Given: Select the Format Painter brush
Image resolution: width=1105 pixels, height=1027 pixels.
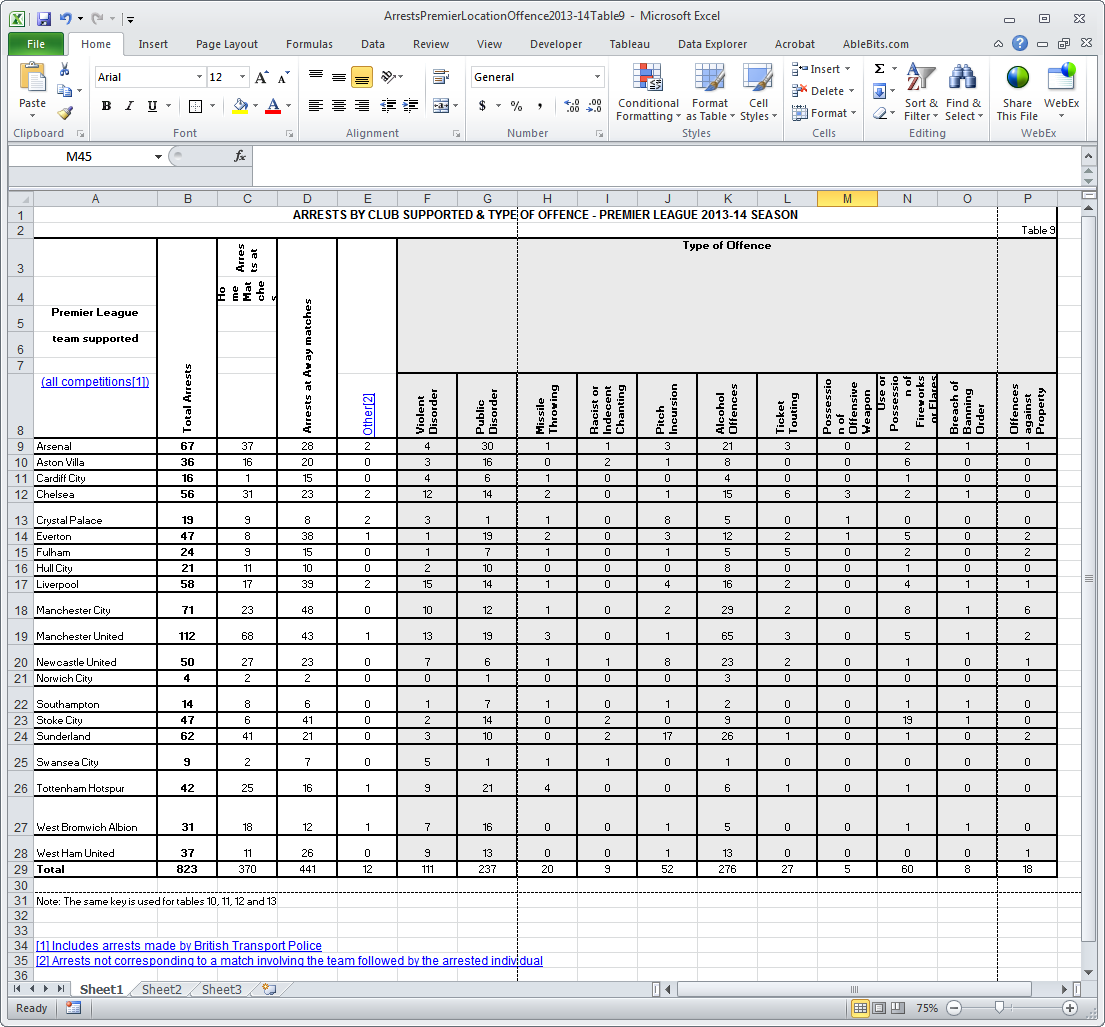Looking at the screenshot, I should 66,113.
